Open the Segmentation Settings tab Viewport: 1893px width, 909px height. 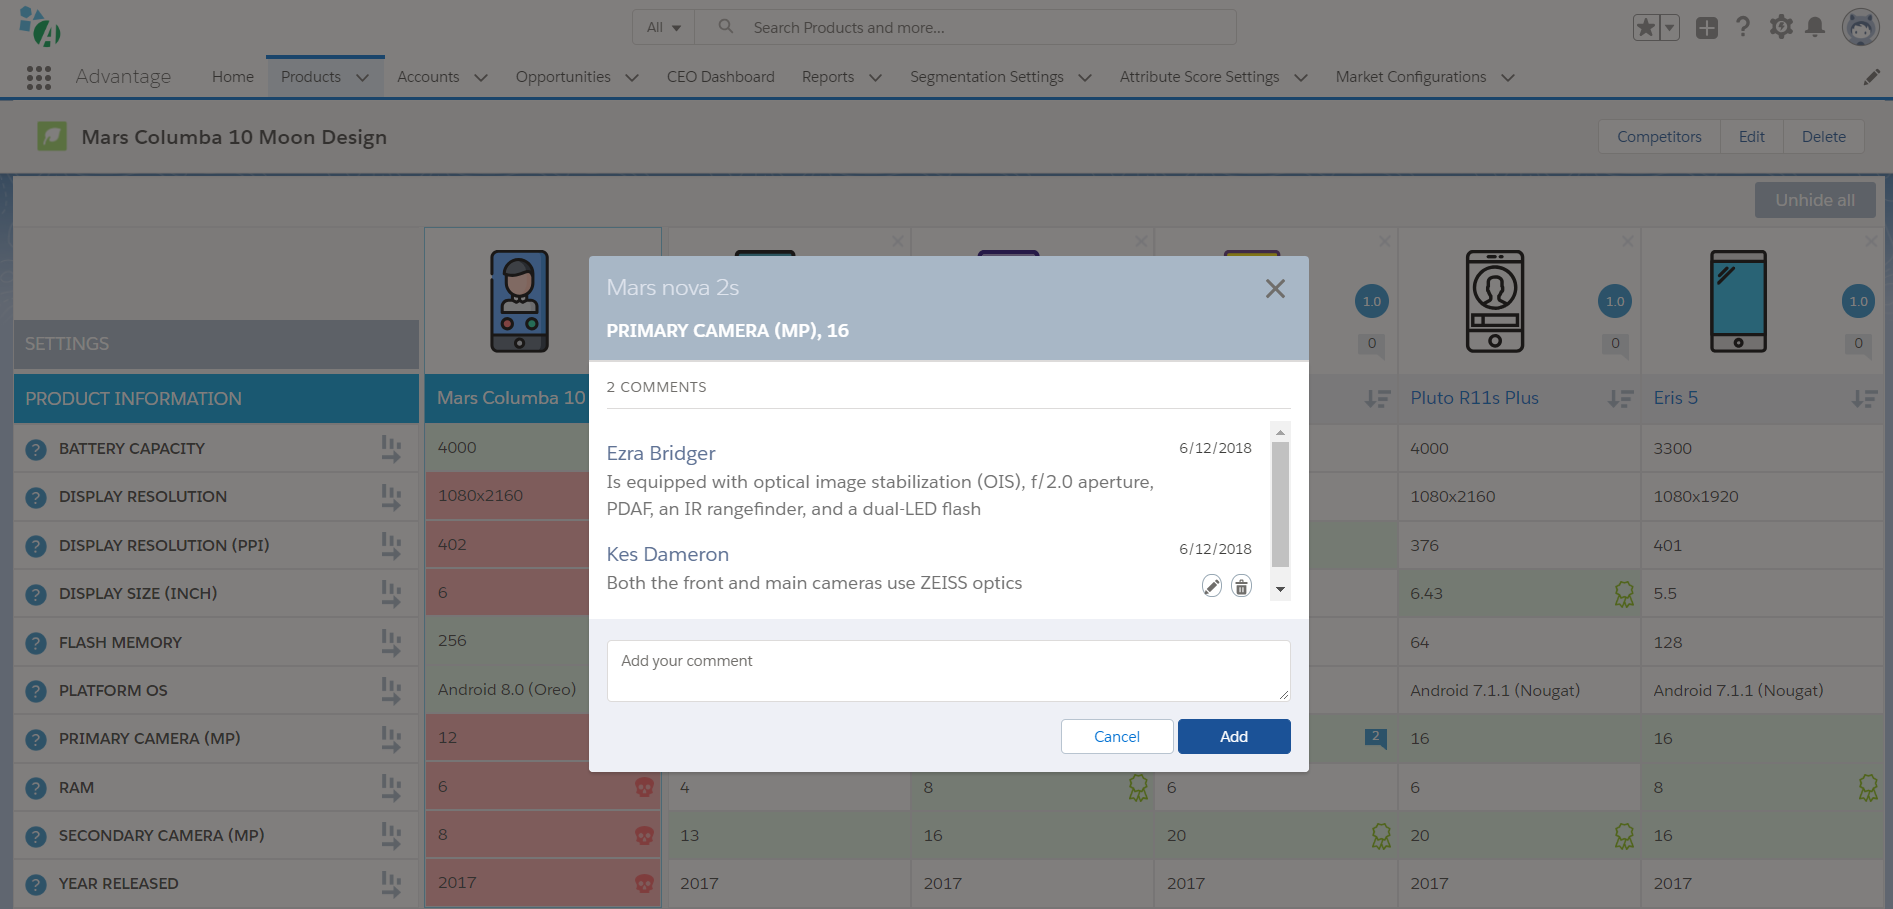987,77
